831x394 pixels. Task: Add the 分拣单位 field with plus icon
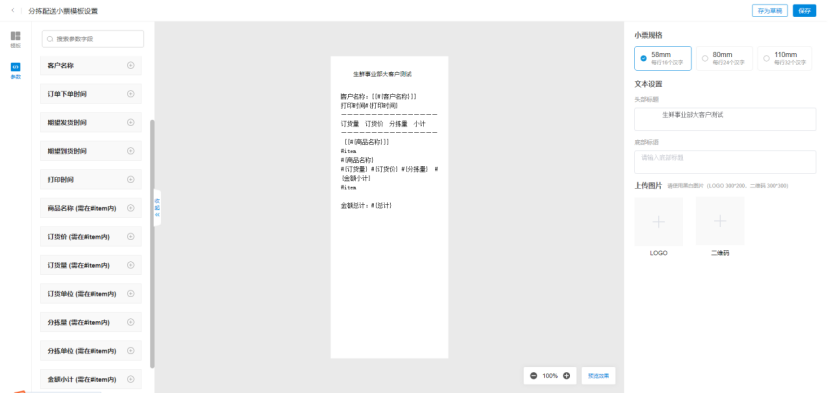[x=130, y=351]
